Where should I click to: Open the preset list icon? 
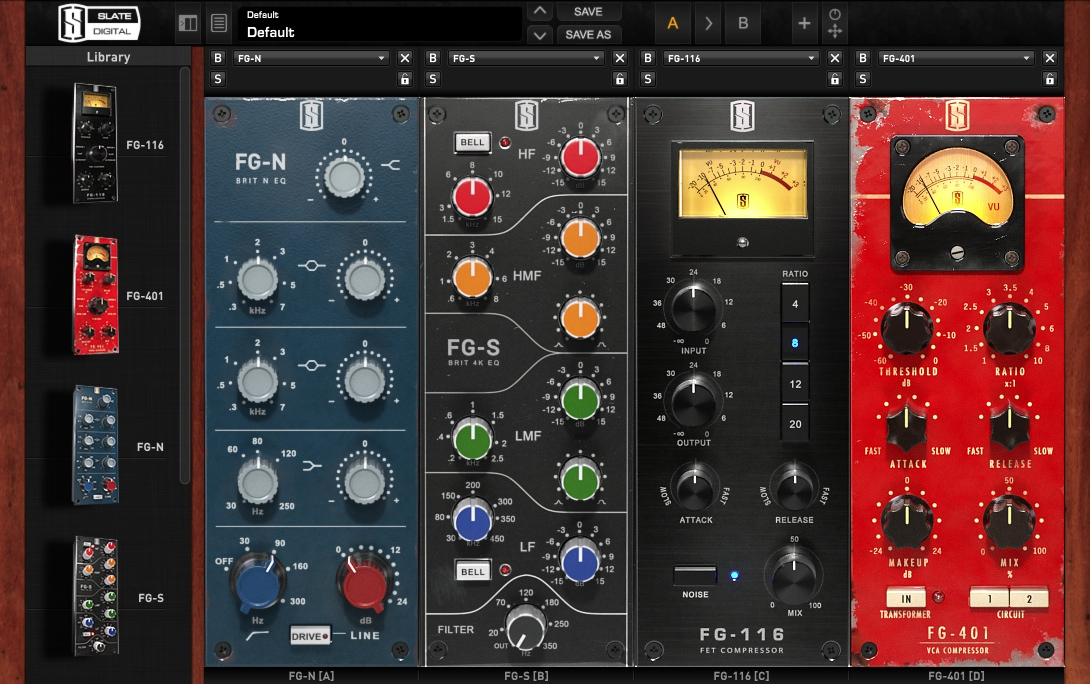point(219,23)
